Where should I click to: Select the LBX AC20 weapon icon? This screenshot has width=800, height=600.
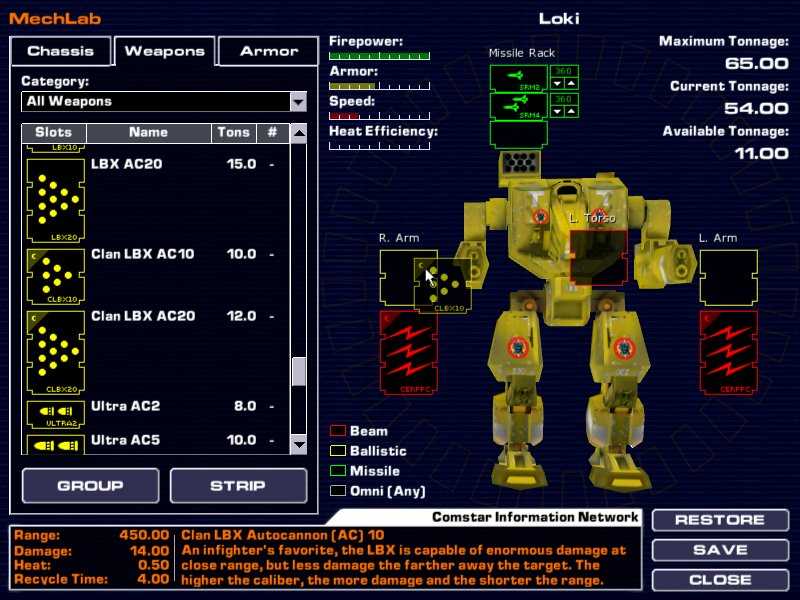56,201
